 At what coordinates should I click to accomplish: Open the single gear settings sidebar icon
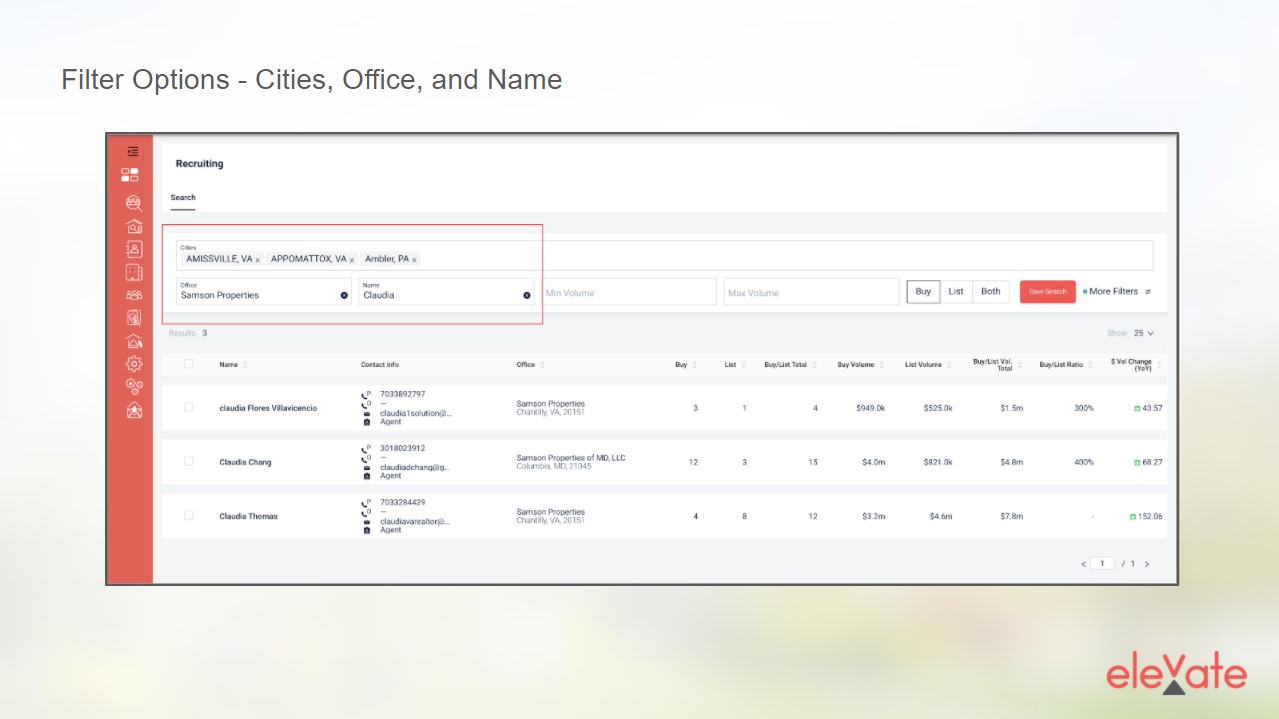coord(133,364)
